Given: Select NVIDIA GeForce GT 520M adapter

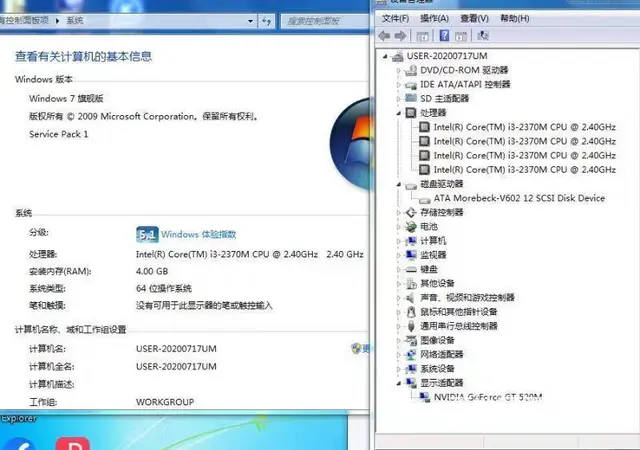Looking at the screenshot, I should pos(488,397).
